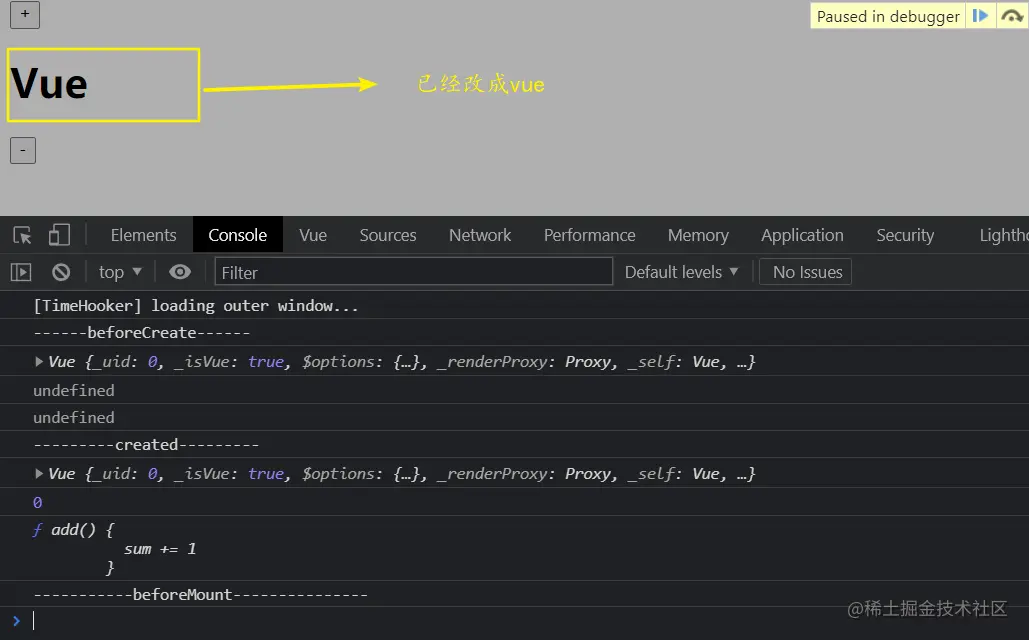Activate the inspect element picker icon
1029x640 pixels.
click(22, 235)
